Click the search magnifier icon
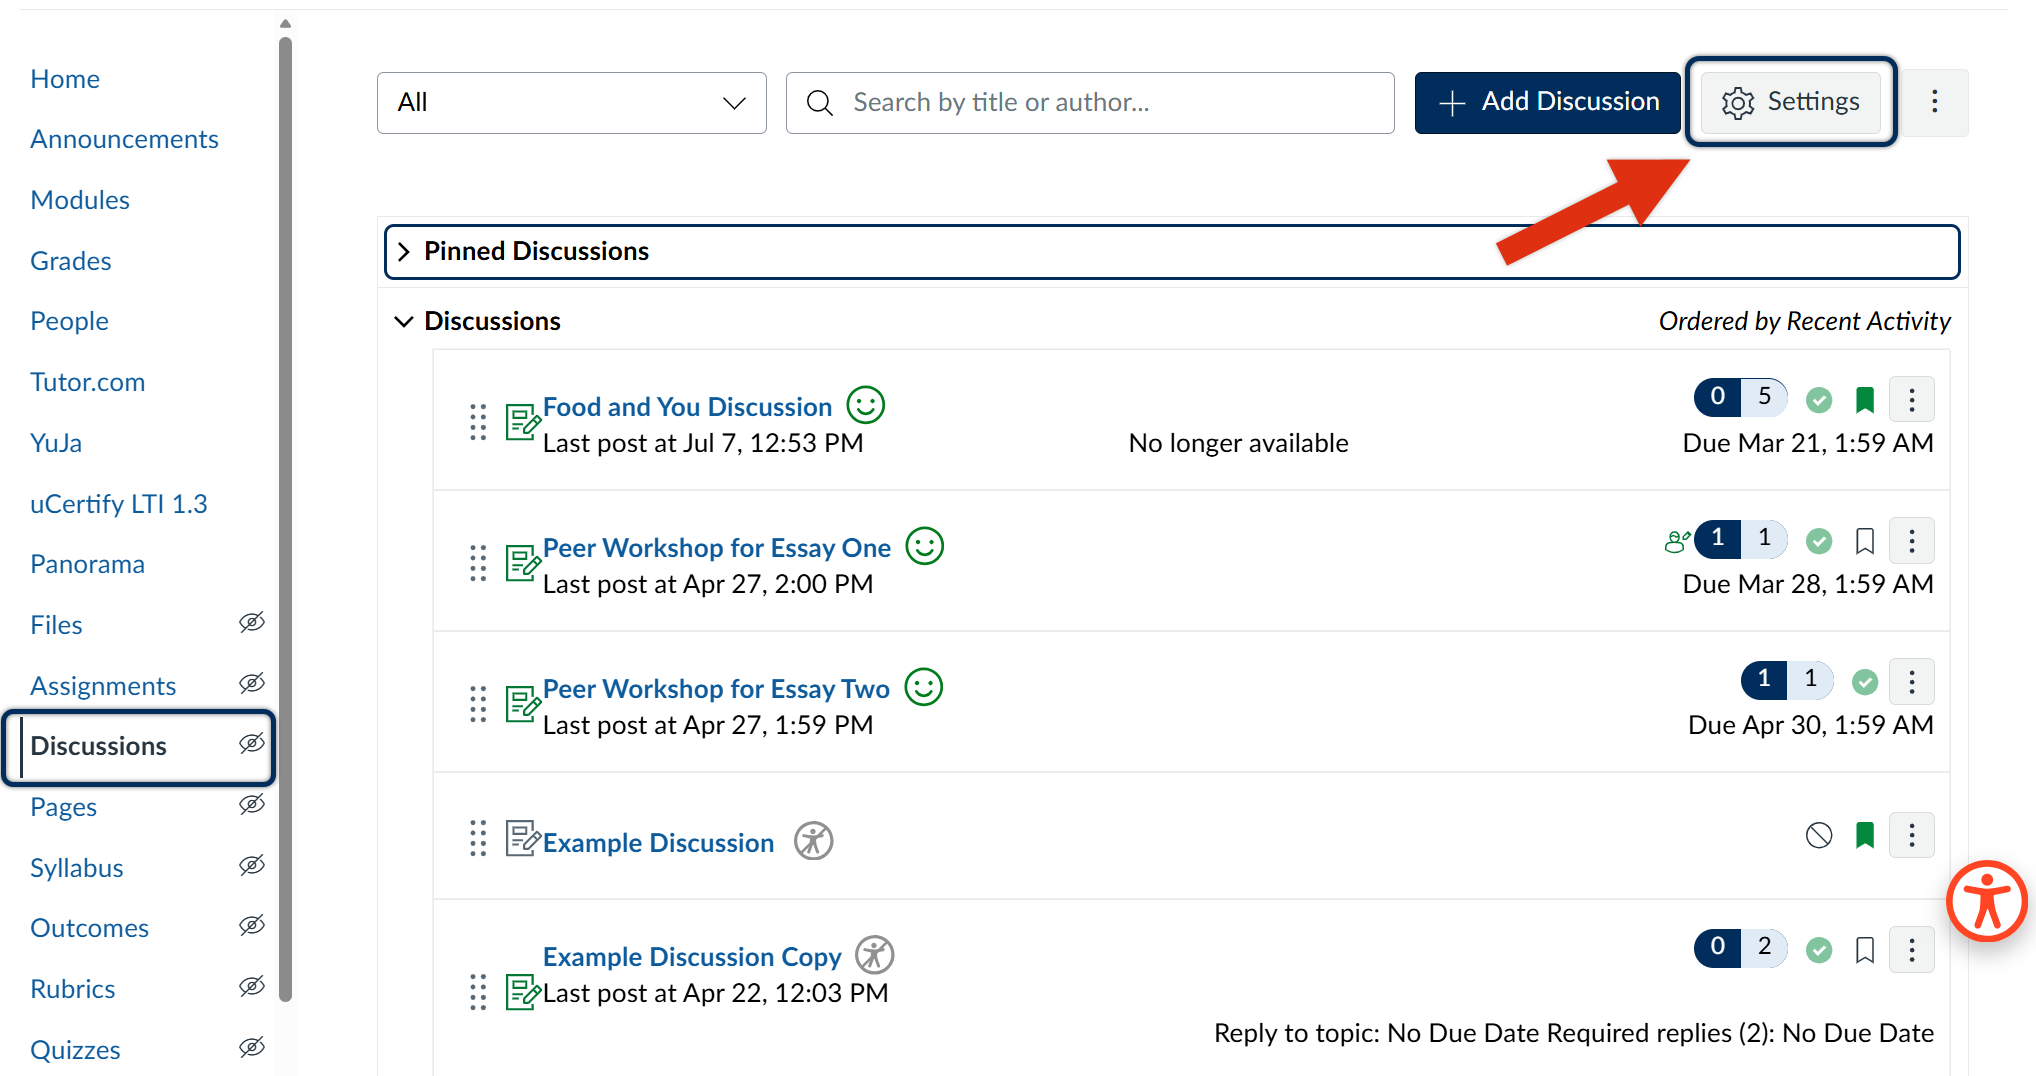The width and height of the screenshot is (2036, 1076). click(x=820, y=103)
